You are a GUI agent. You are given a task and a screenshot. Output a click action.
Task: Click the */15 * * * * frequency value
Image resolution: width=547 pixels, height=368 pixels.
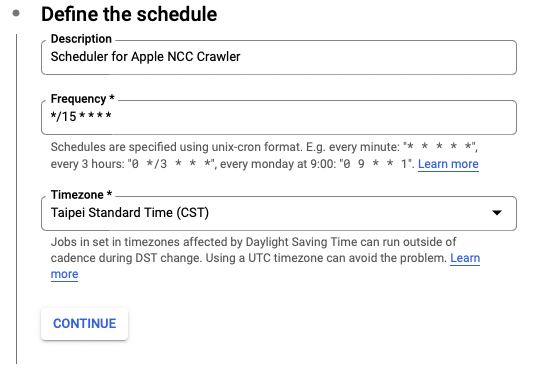pos(81,116)
